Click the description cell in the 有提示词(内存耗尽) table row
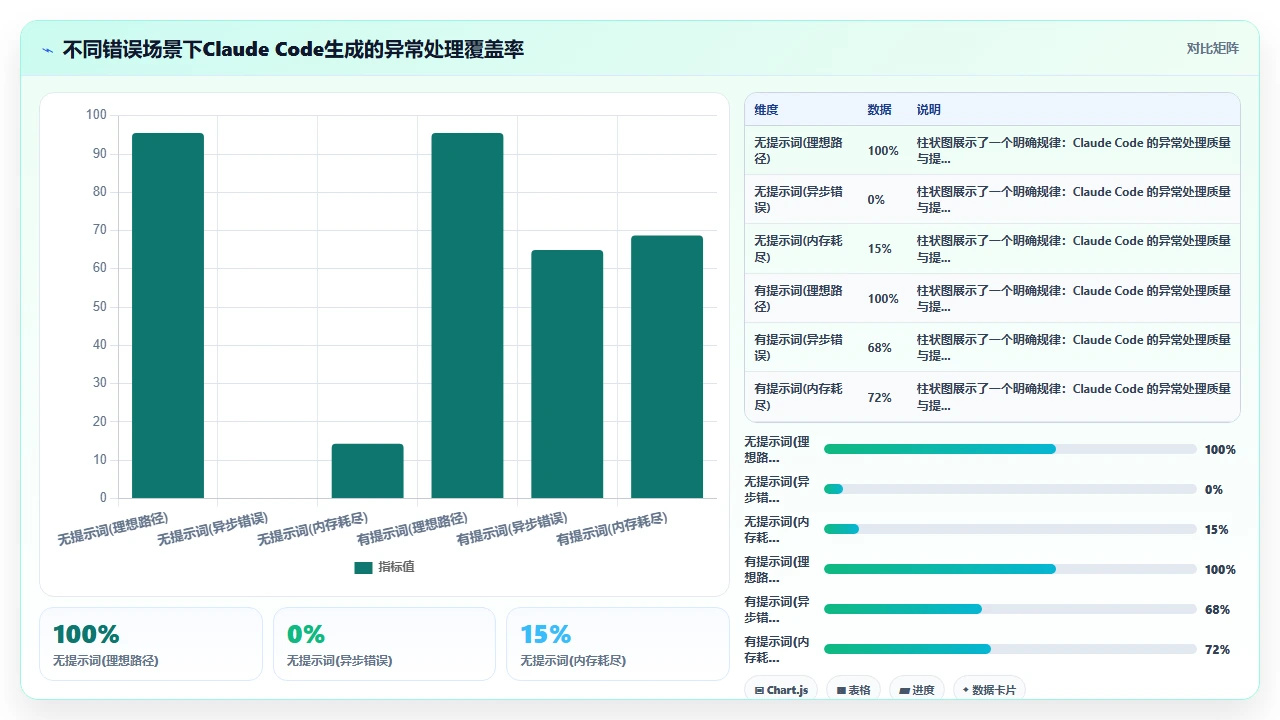This screenshot has height=720, width=1280. 1074,397
